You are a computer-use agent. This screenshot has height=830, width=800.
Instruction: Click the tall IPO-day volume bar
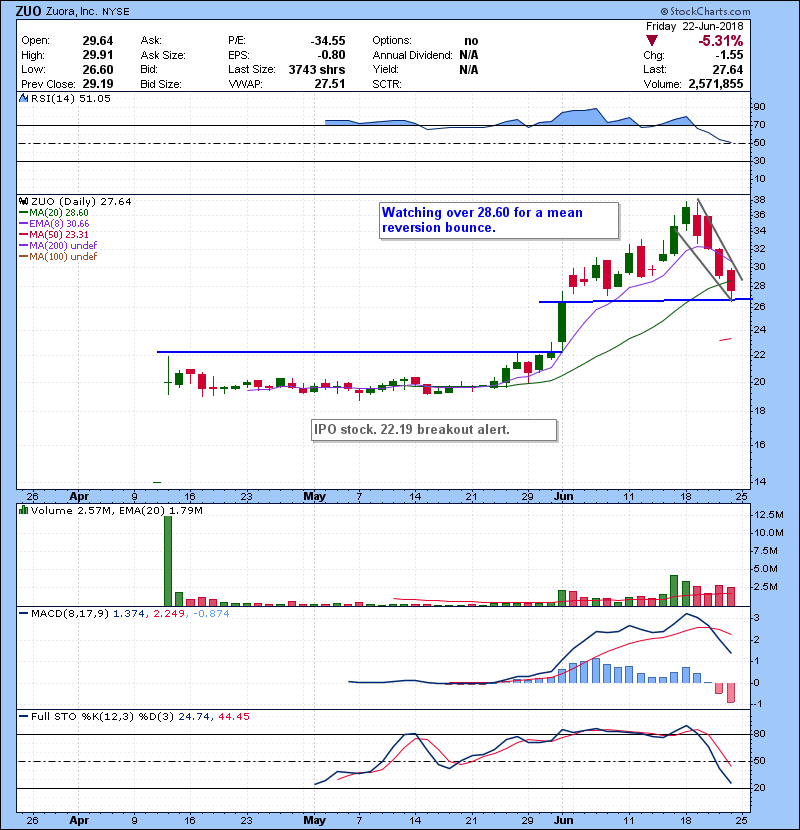pos(168,561)
